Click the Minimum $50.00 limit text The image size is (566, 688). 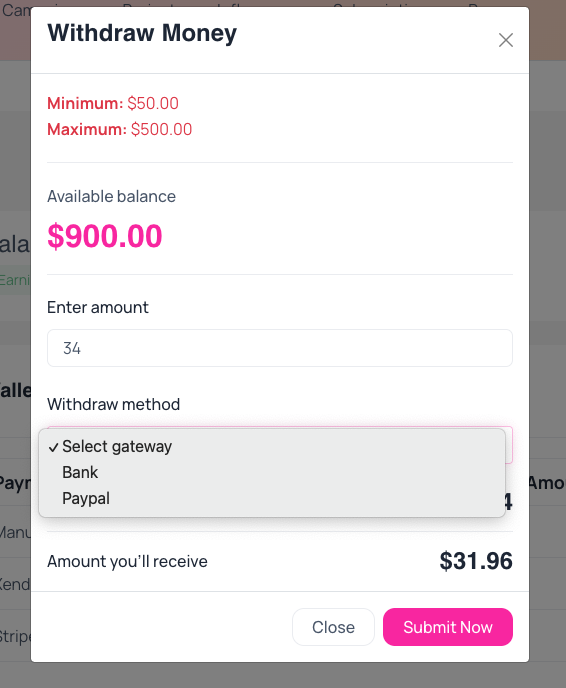(113, 104)
